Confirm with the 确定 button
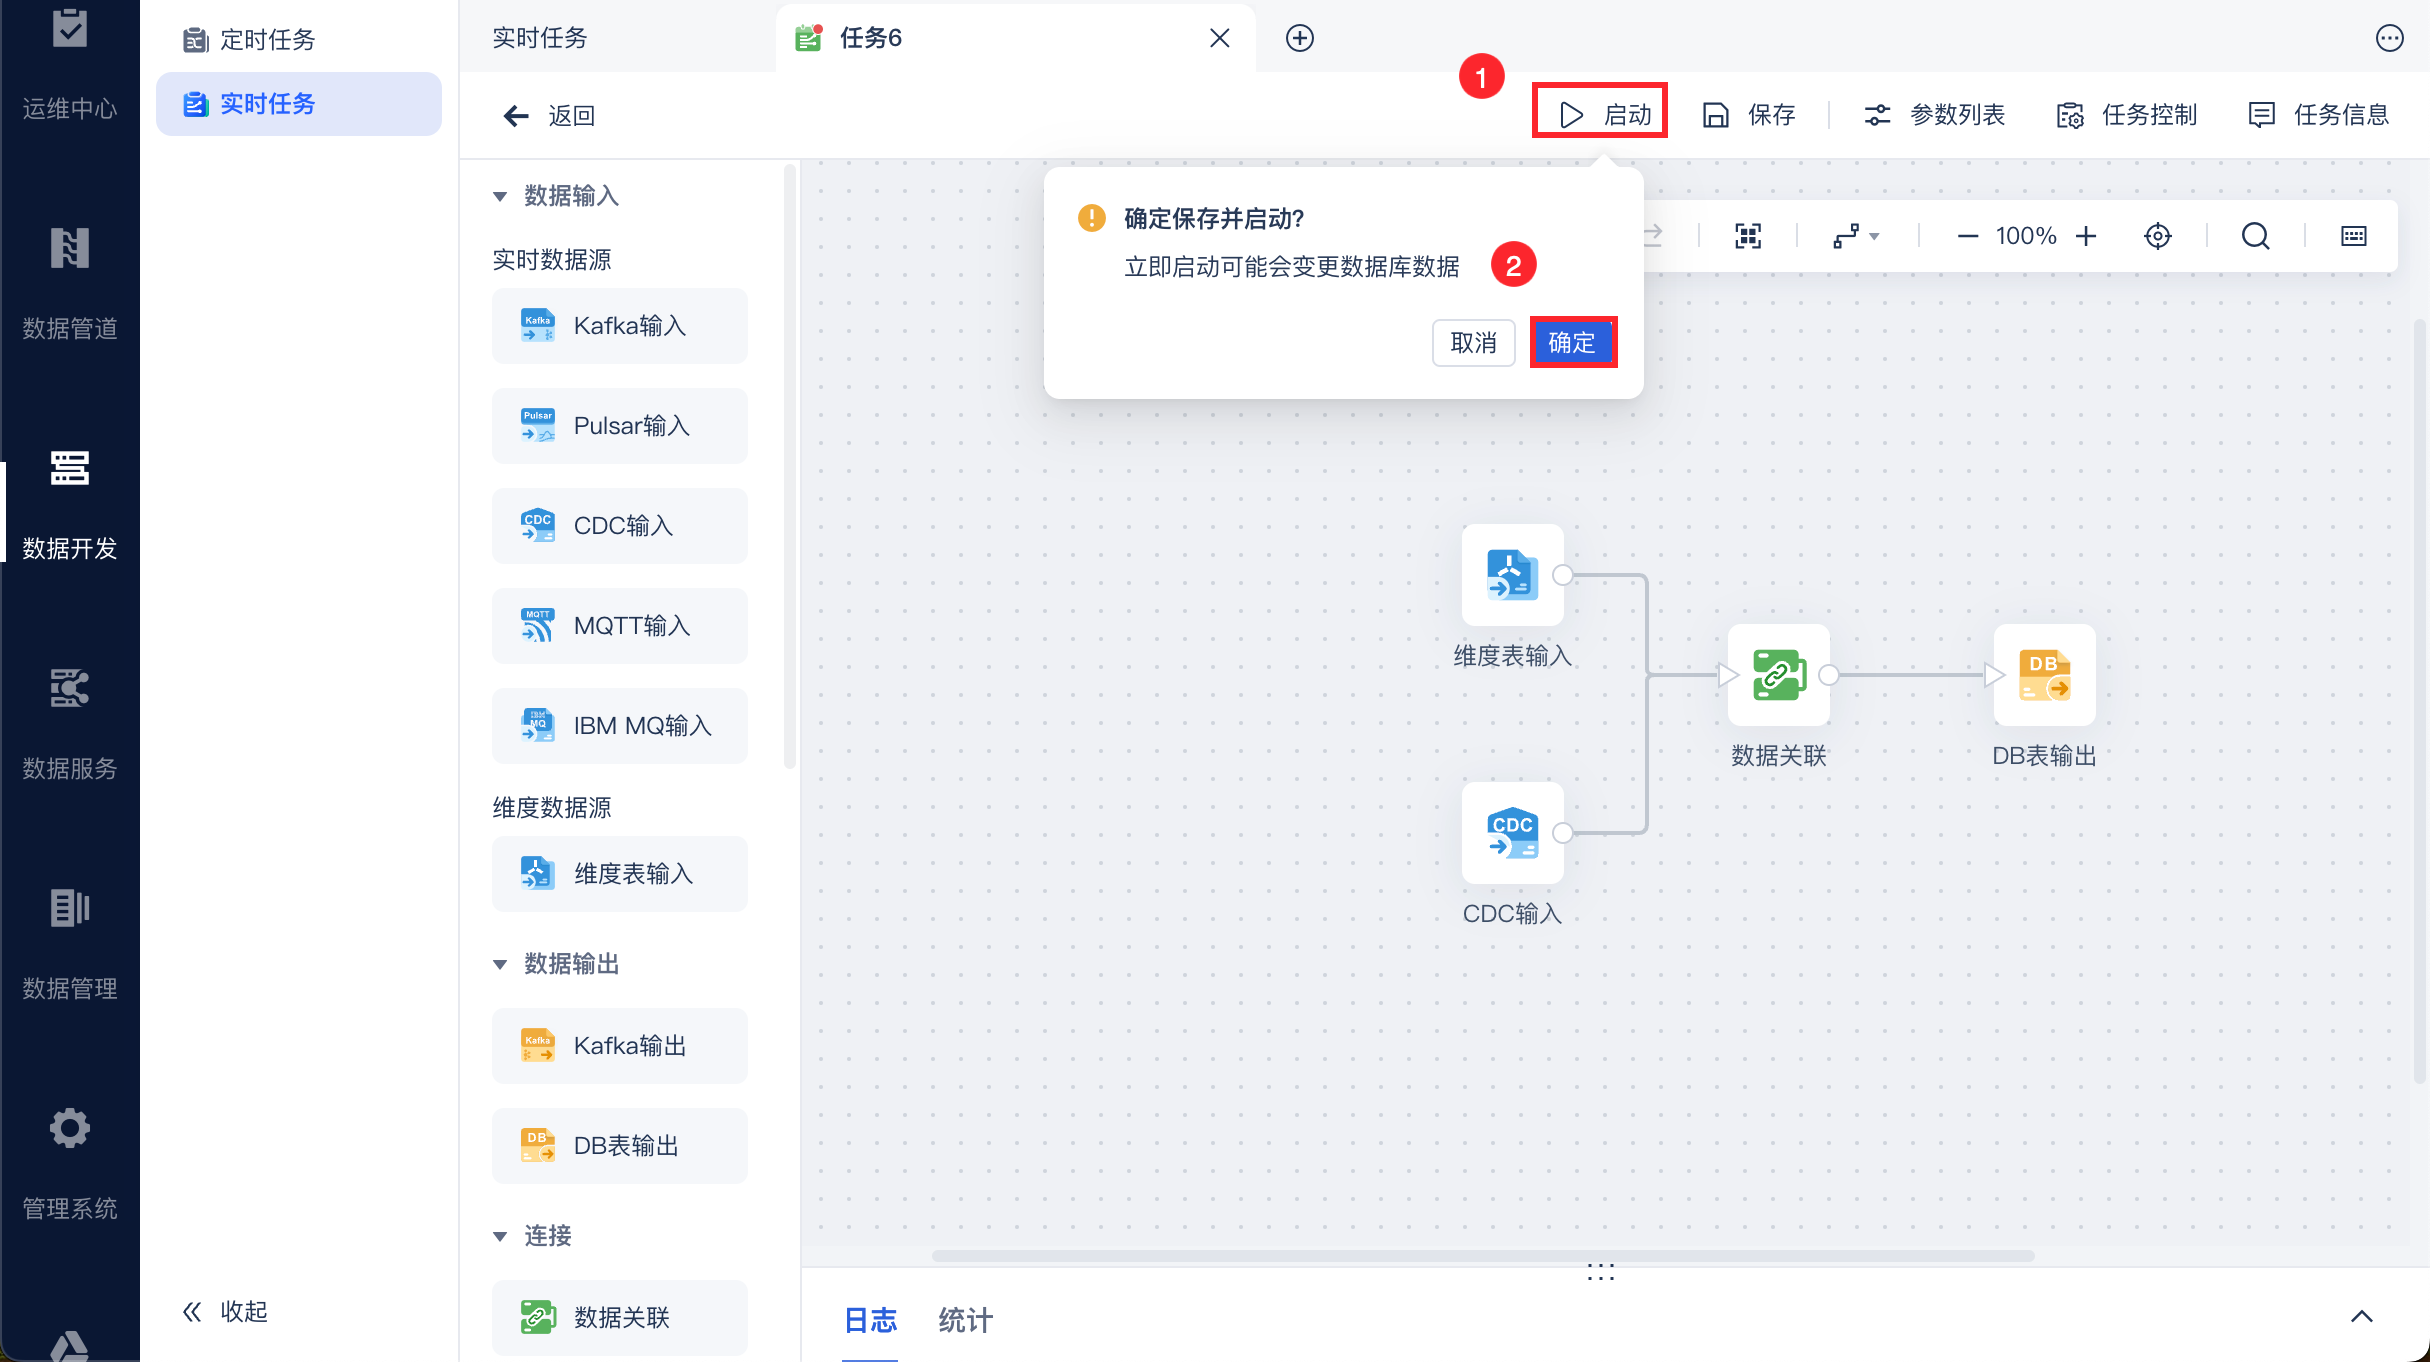 [1572, 343]
